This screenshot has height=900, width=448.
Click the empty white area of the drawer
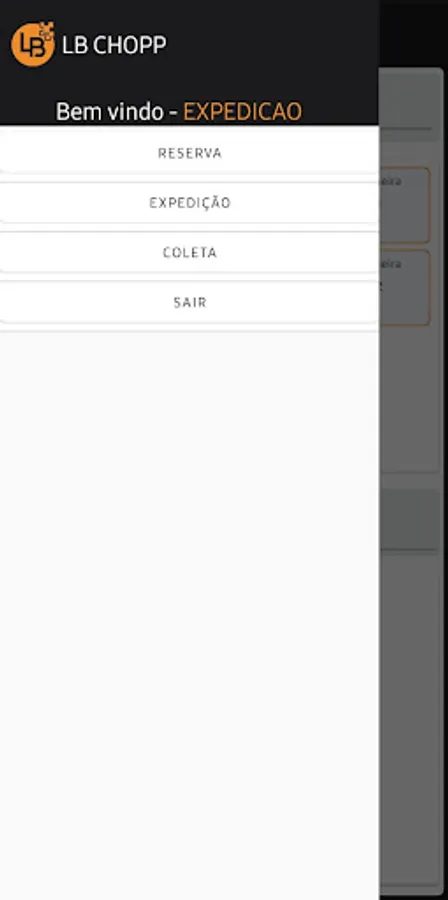(x=189, y=614)
